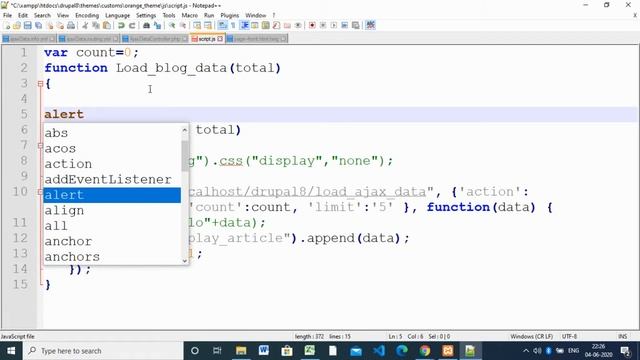The image size is (640, 360).
Task: Click the Paste toolbar icon
Action: click(x=107, y=25)
